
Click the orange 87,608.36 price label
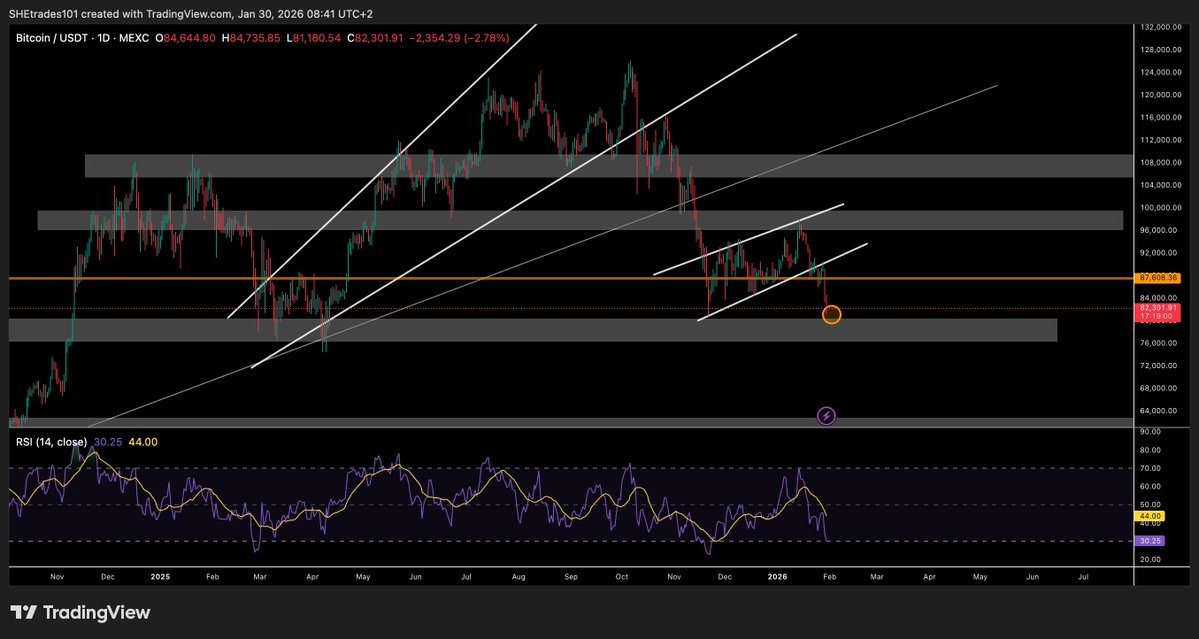point(1160,278)
